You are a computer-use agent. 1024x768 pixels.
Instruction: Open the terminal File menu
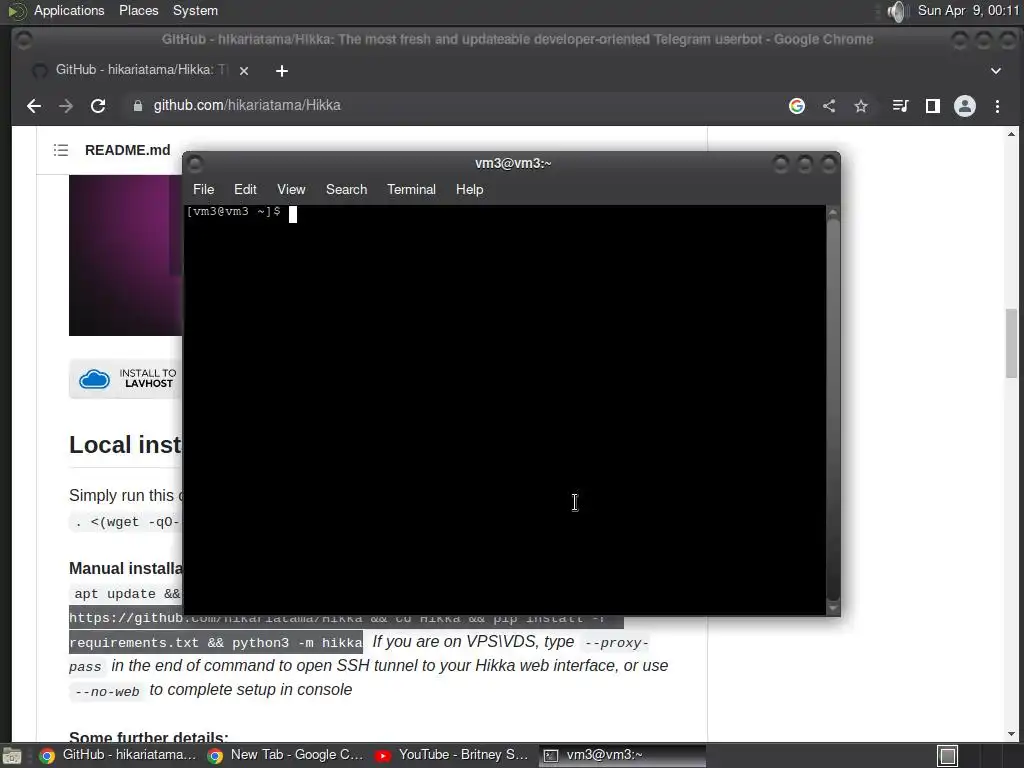[x=203, y=189]
